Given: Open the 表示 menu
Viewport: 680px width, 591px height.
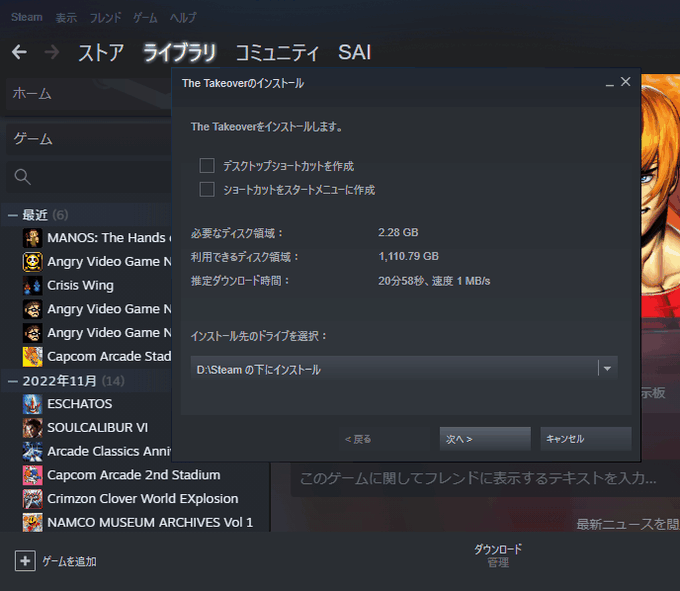Looking at the screenshot, I should click(66, 18).
